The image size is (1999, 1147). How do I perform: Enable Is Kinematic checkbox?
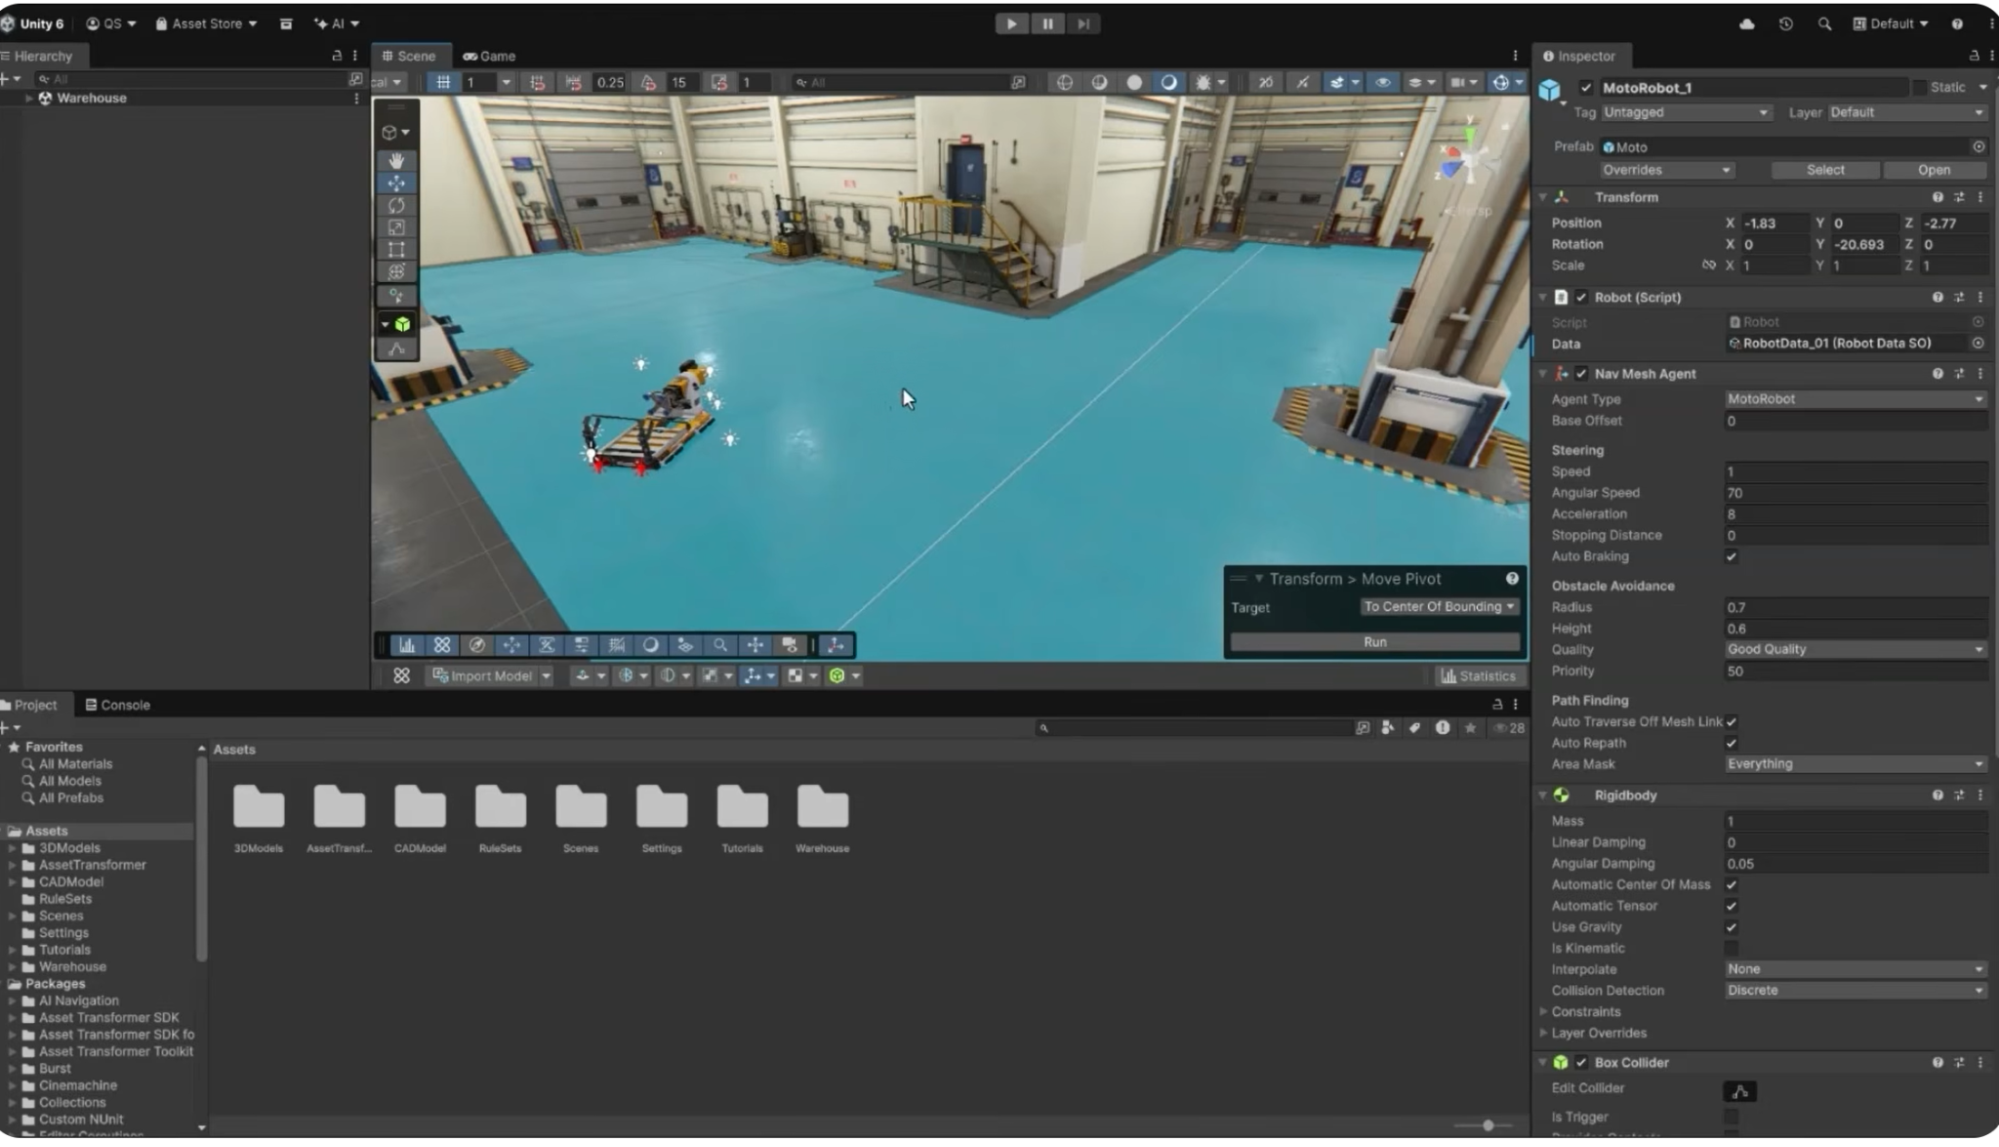(x=1731, y=948)
